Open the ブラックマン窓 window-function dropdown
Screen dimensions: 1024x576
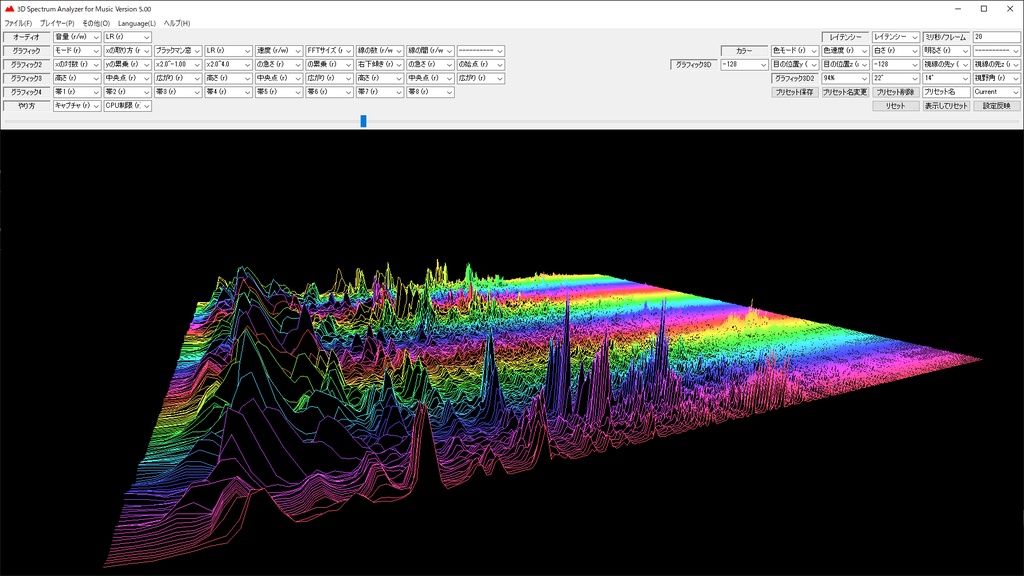(x=177, y=50)
